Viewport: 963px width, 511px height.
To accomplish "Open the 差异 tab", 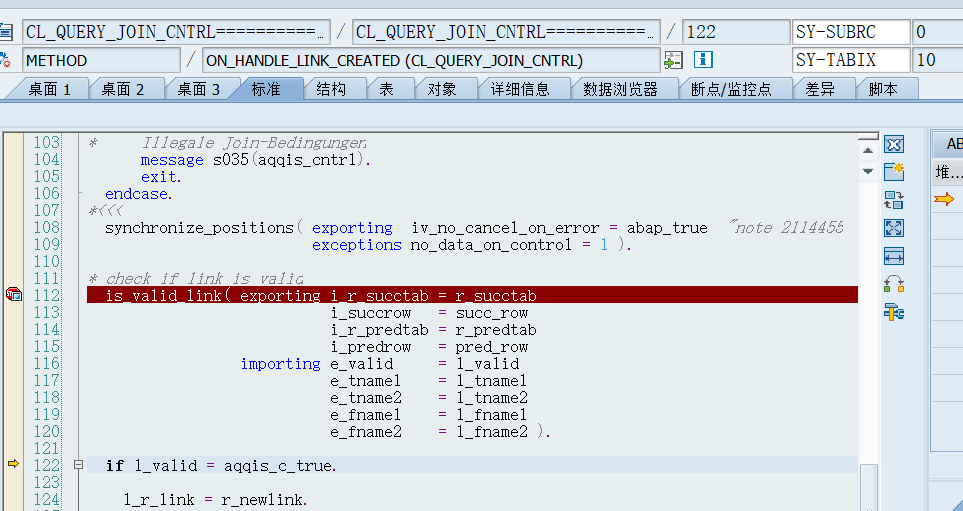I will click(820, 90).
